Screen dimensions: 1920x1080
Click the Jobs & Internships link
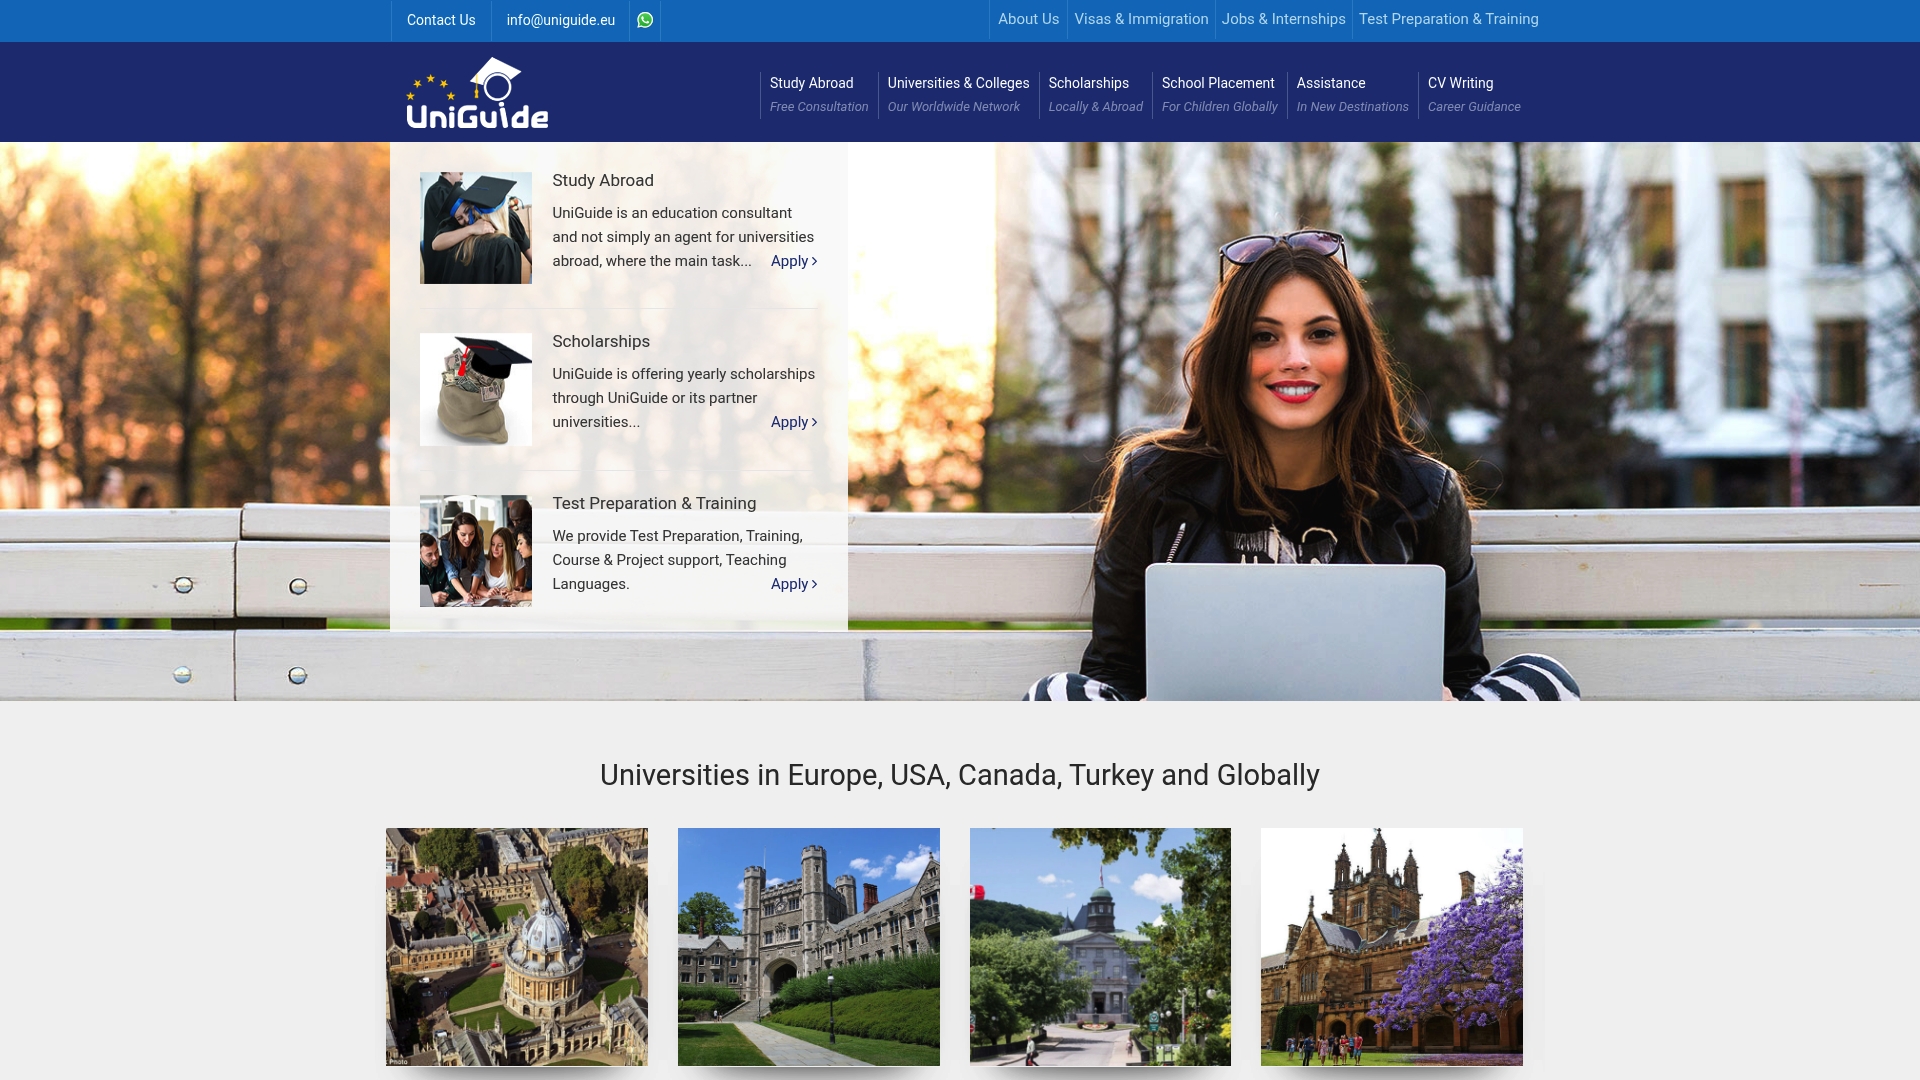click(x=1283, y=19)
